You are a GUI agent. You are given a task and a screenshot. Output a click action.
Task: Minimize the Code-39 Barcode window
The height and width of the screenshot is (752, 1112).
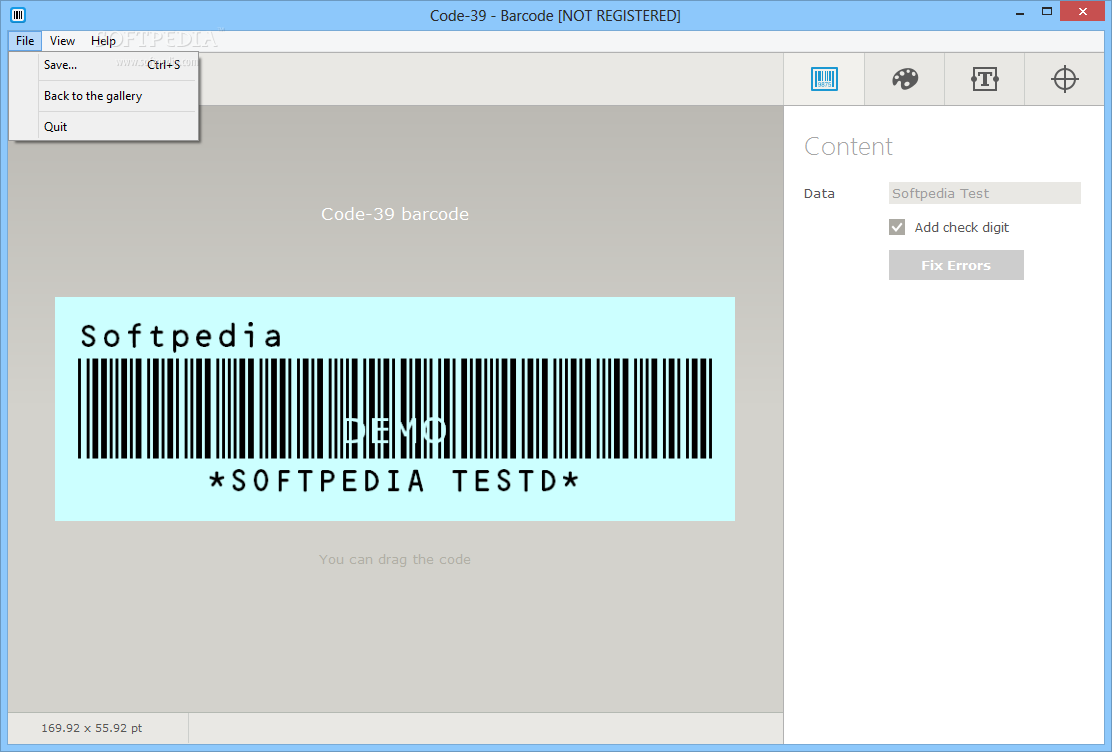[x=1020, y=13]
